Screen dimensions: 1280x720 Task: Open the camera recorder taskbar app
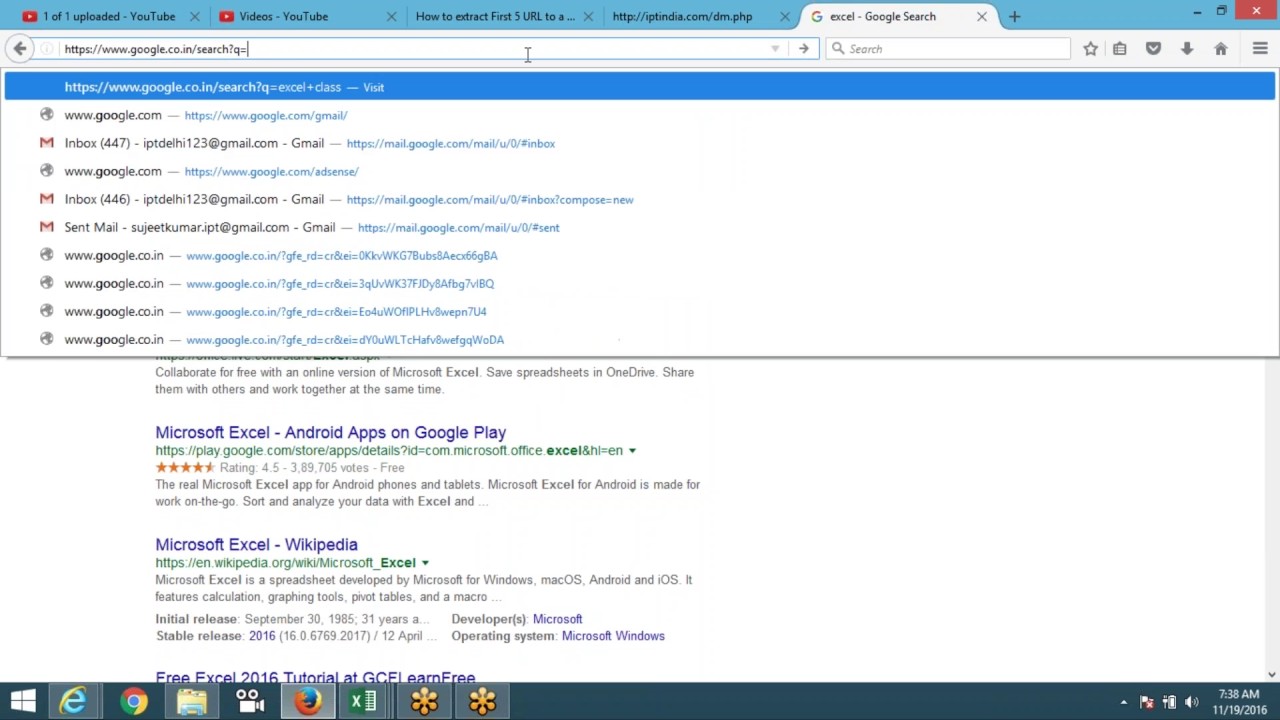tap(249, 701)
